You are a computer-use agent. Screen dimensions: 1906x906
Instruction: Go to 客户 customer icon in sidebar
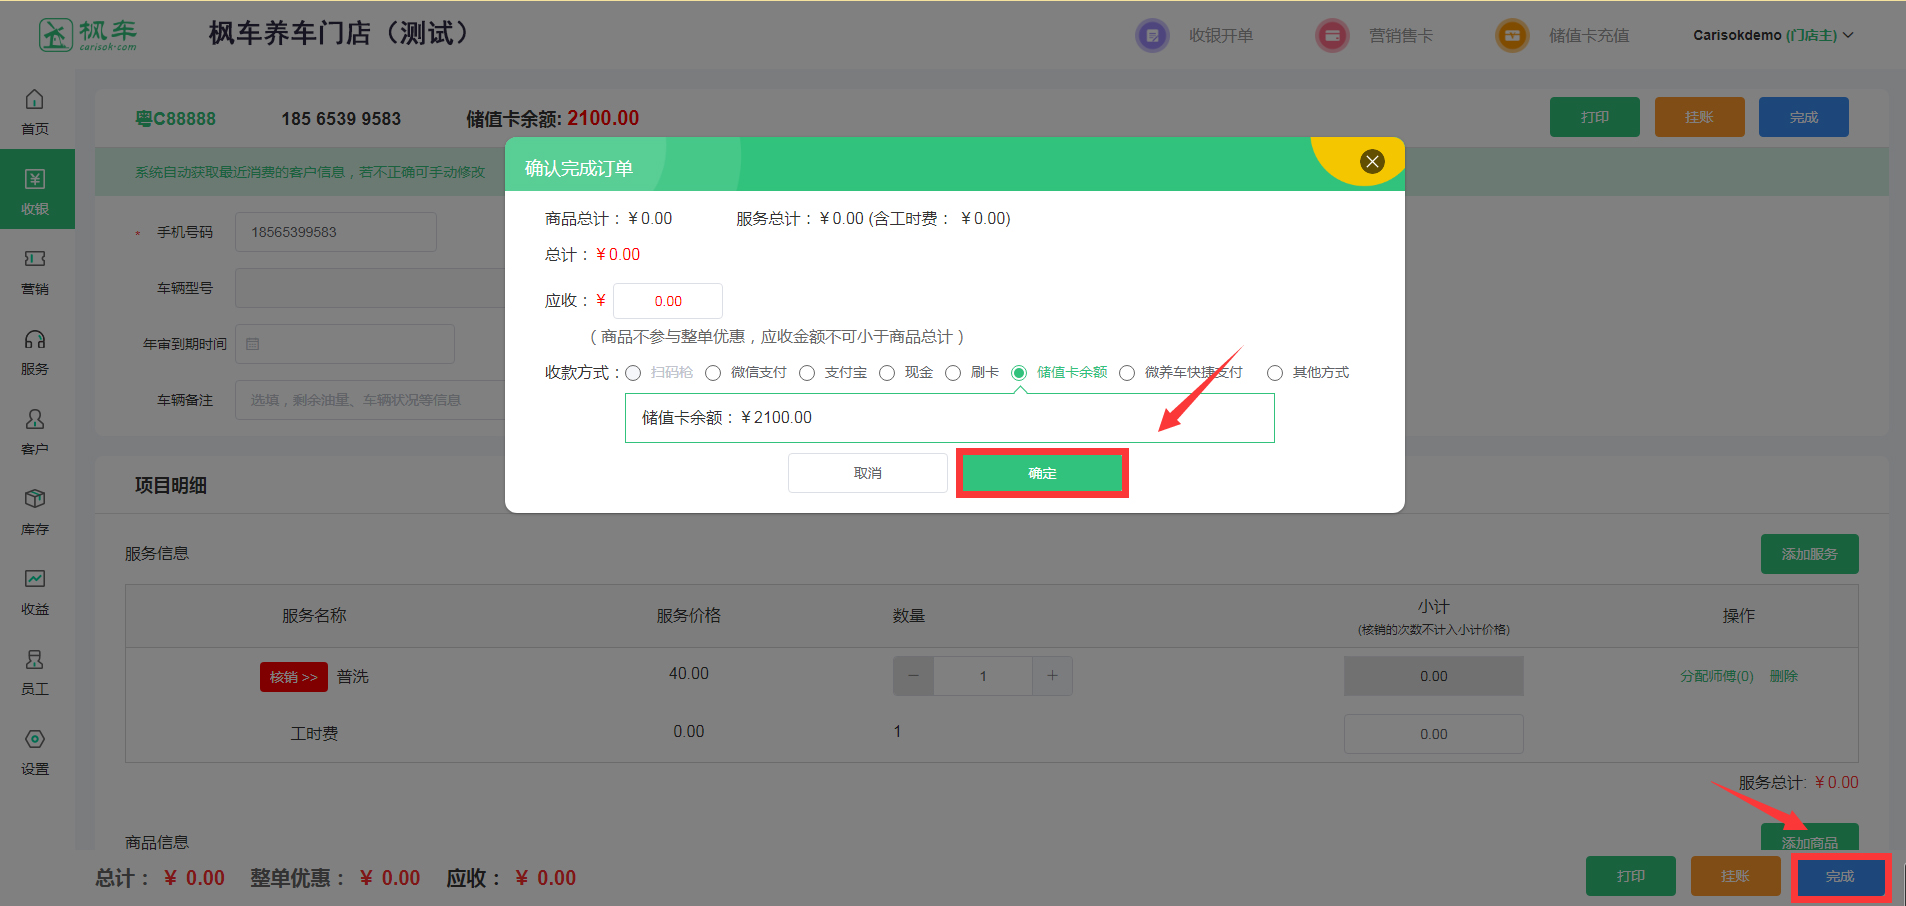click(35, 420)
